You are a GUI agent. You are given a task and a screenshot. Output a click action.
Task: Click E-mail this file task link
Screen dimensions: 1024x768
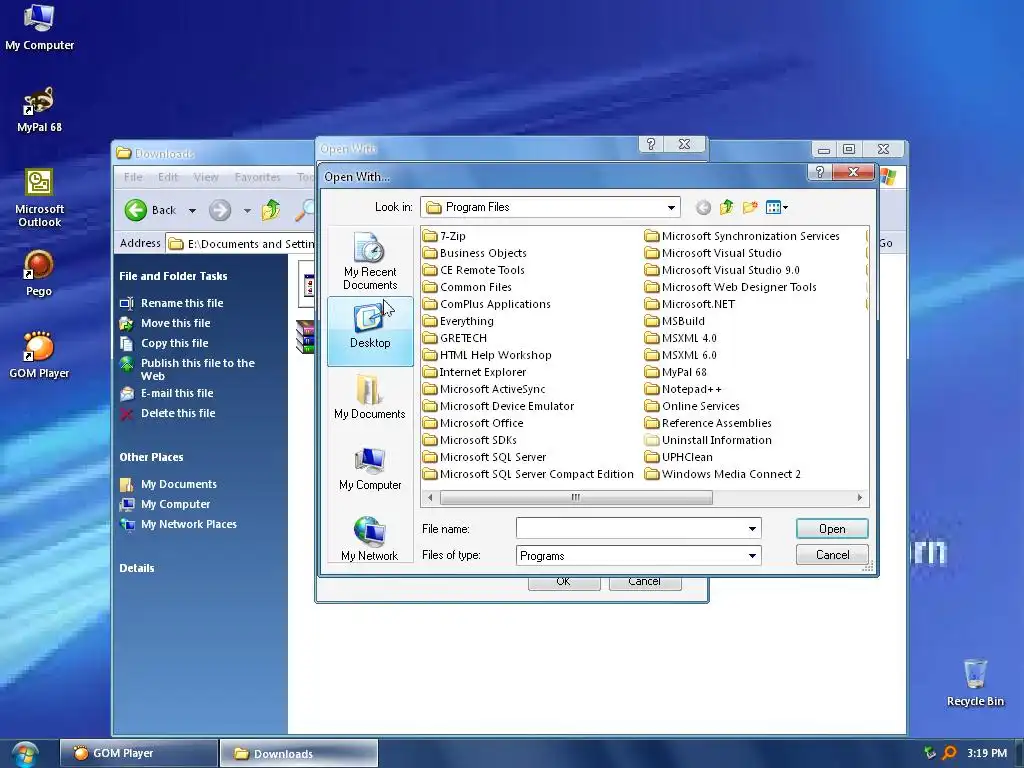[x=177, y=393]
